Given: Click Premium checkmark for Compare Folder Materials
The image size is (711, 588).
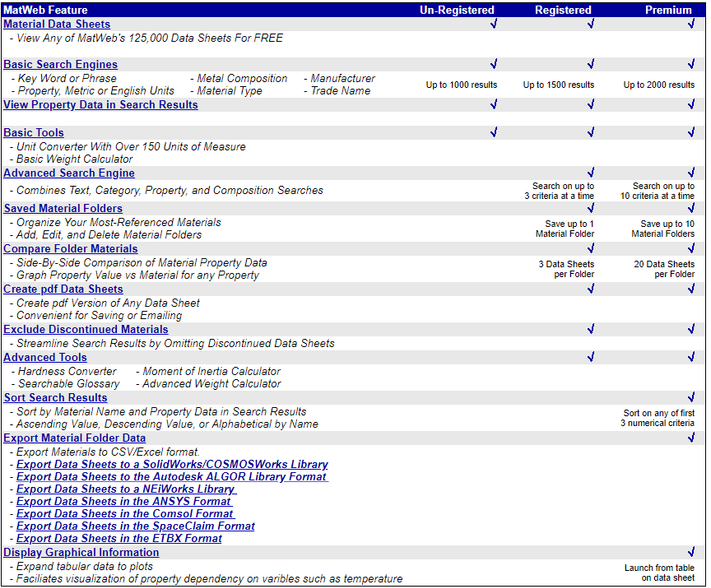Looking at the screenshot, I should (x=691, y=248).
